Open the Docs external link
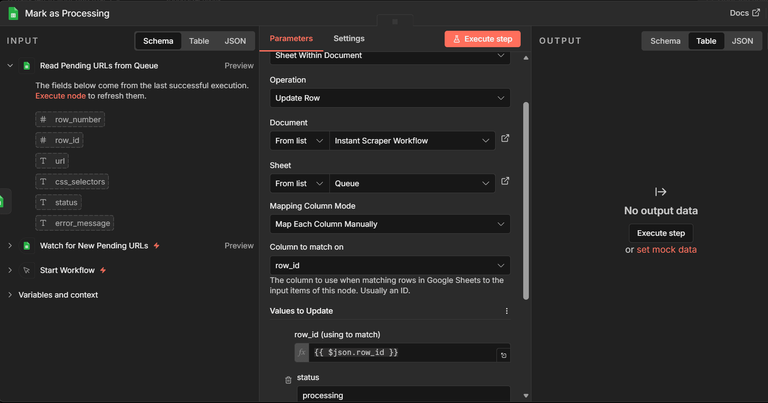This screenshot has height=403, width=768. pos(744,13)
